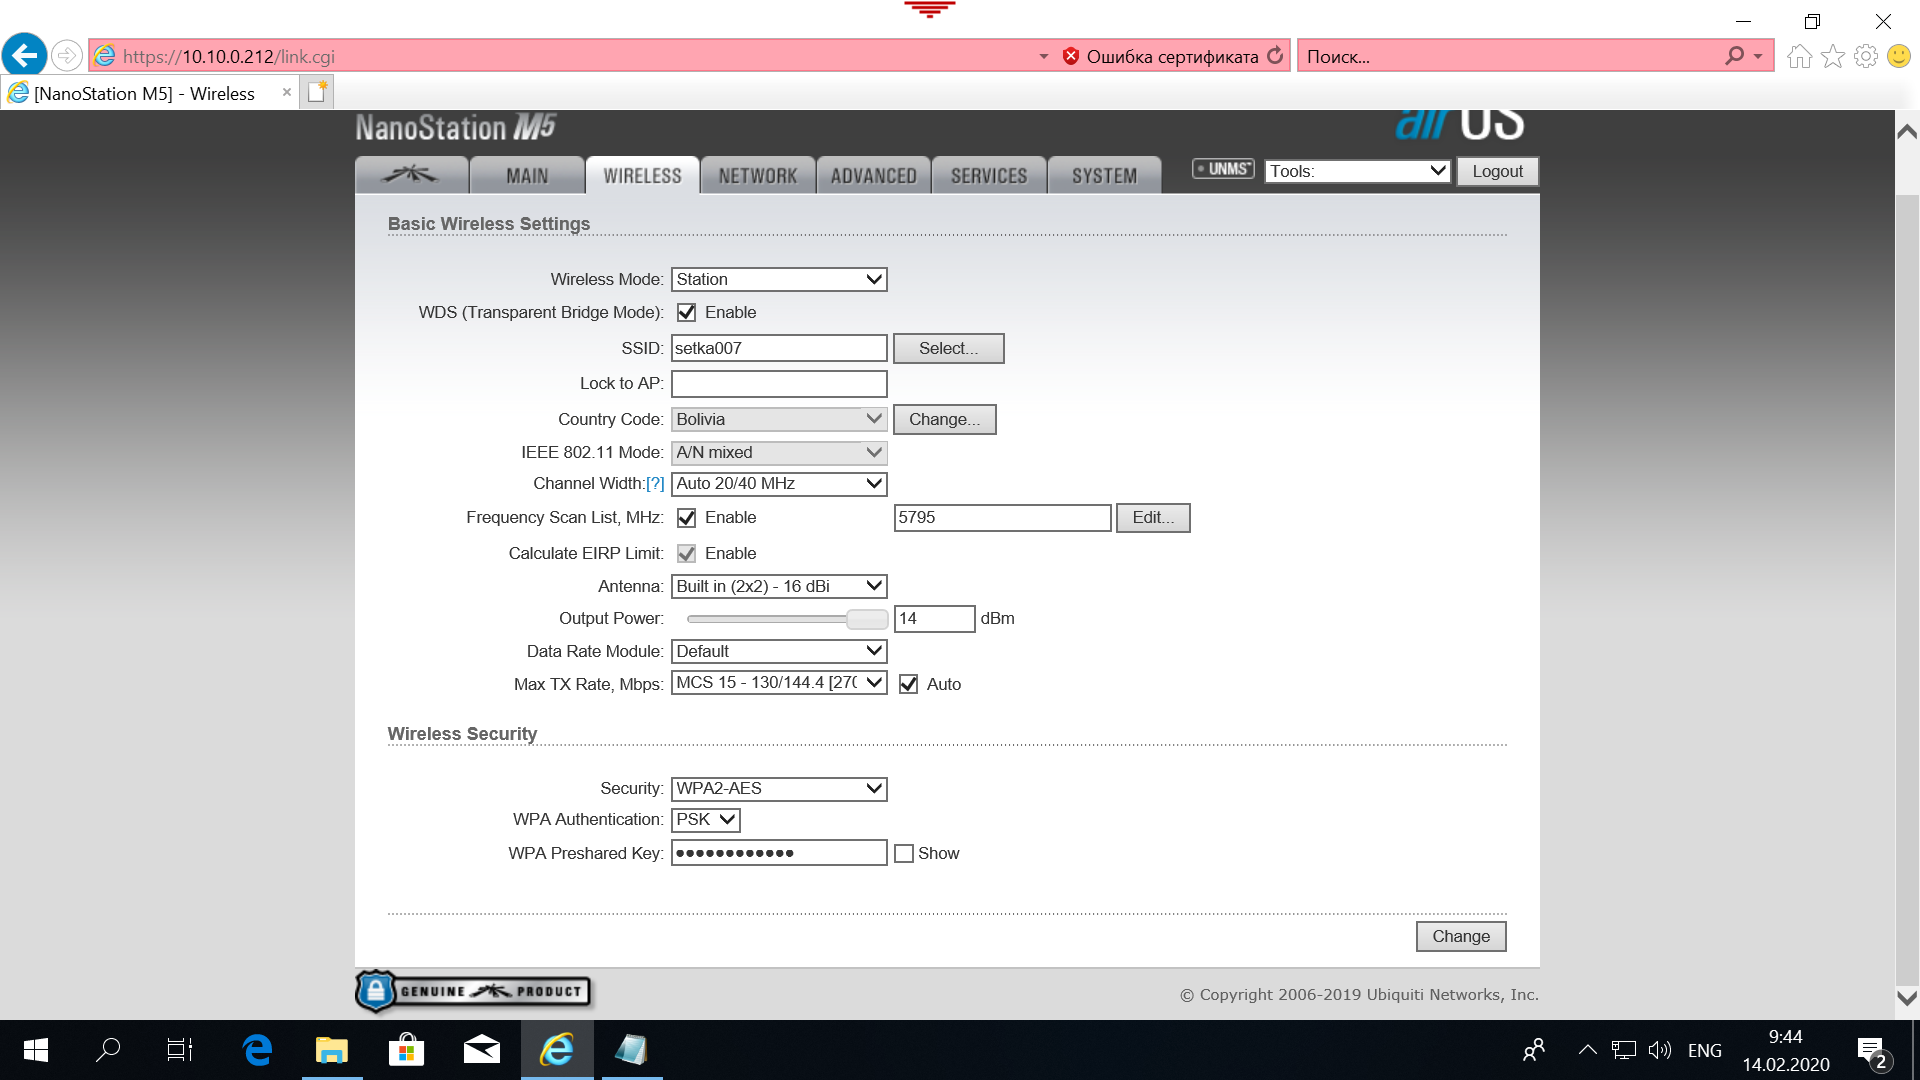Open the Max TX Rate dropdown

(779, 683)
